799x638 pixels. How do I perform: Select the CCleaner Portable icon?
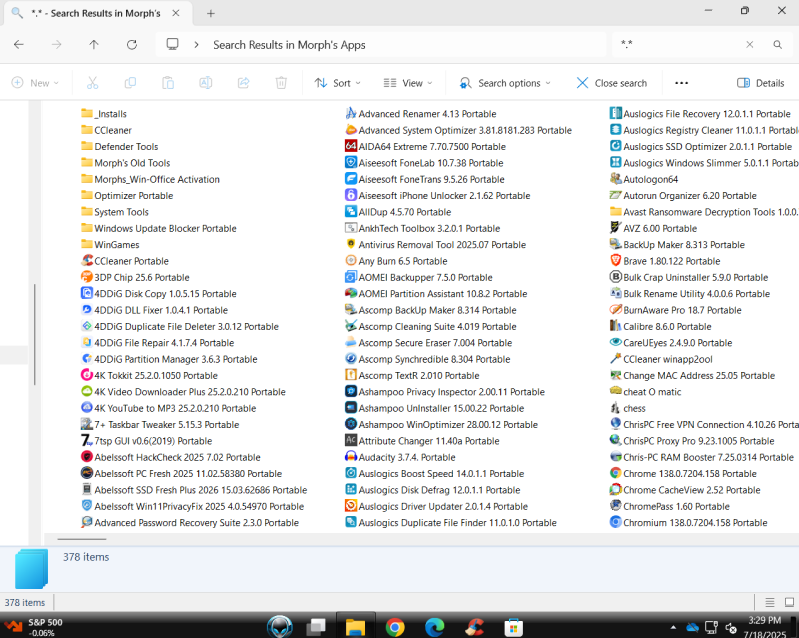pos(87,261)
